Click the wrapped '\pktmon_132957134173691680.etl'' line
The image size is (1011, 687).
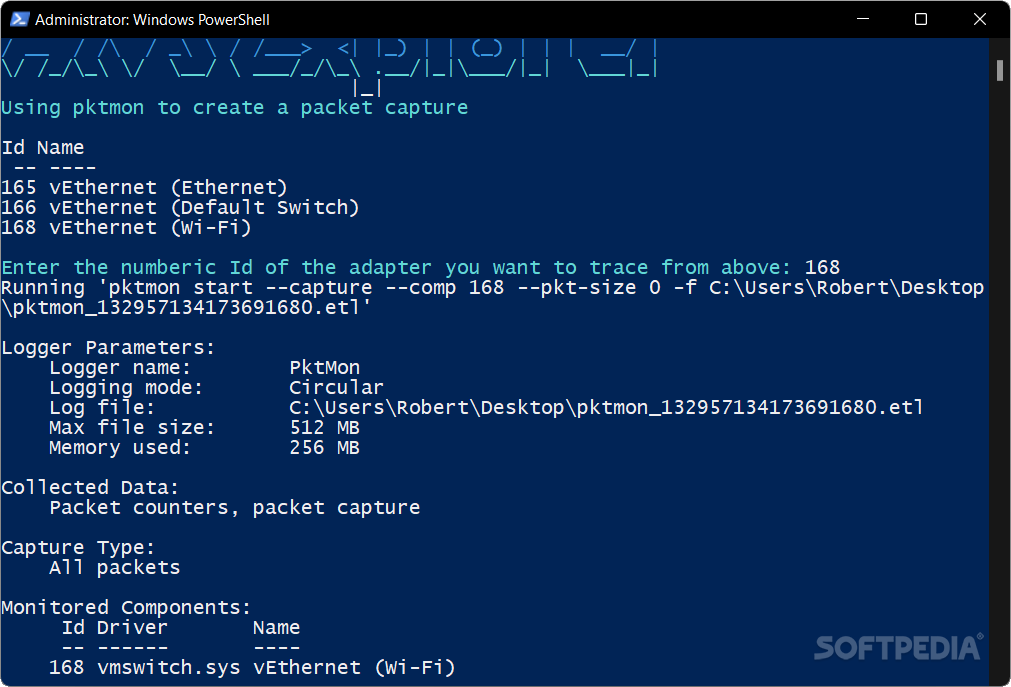click(186, 308)
